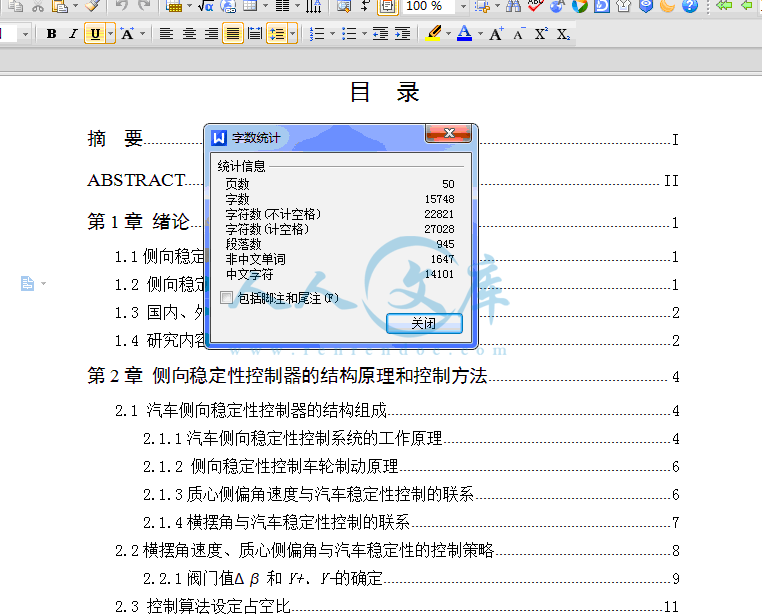762x615 pixels.
Task: Open the character scaling dropdown arrow
Action: click(x=142, y=34)
